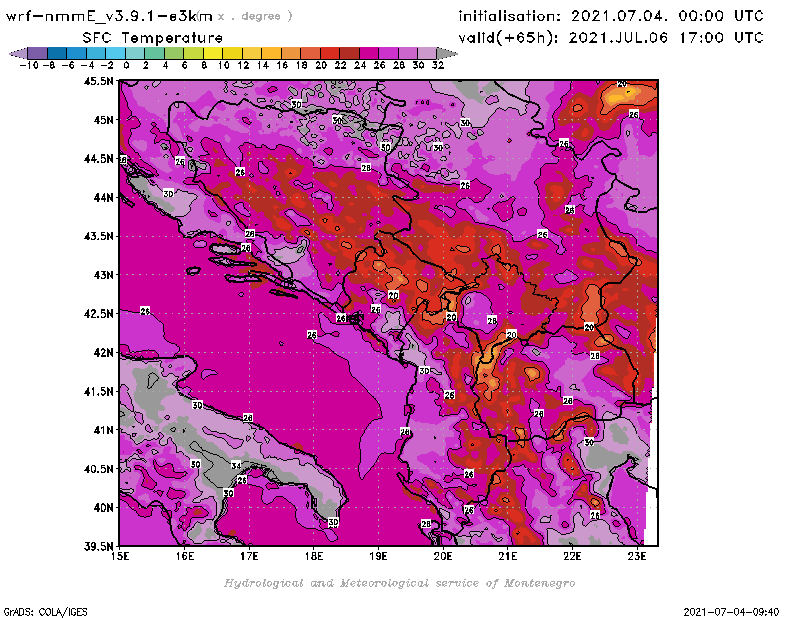Viewport: 800px width, 618px height.
Task: Click the '15E' longitude label
Action: coord(120,556)
